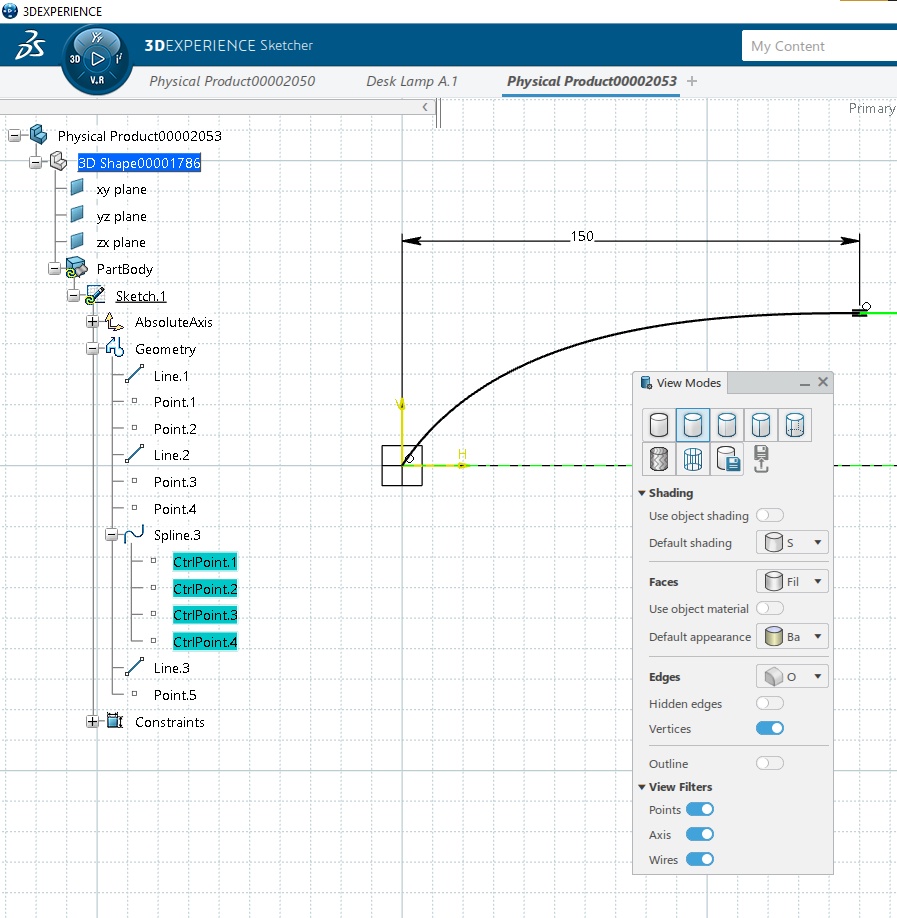Expand the Constraints node
The height and width of the screenshot is (918, 897).
point(92,721)
